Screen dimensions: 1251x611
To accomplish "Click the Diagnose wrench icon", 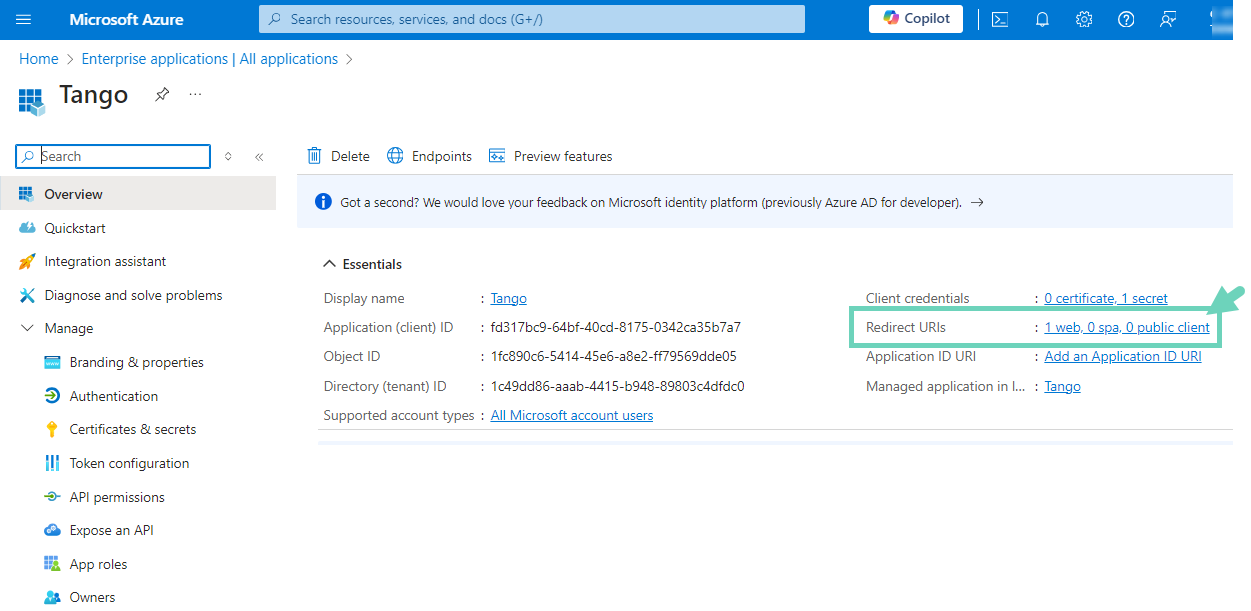I will tap(27, 295).
